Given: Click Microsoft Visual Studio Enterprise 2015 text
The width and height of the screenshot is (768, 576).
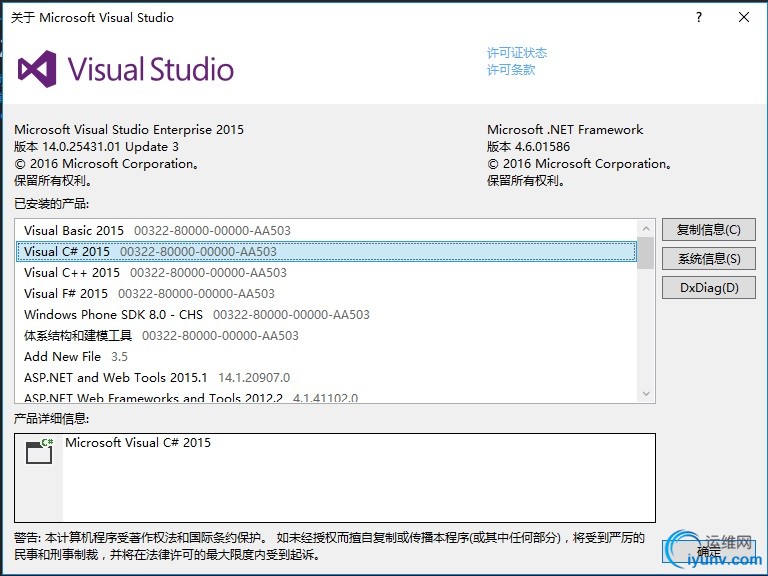Looking at the screenshot, I should pos(129,129).
